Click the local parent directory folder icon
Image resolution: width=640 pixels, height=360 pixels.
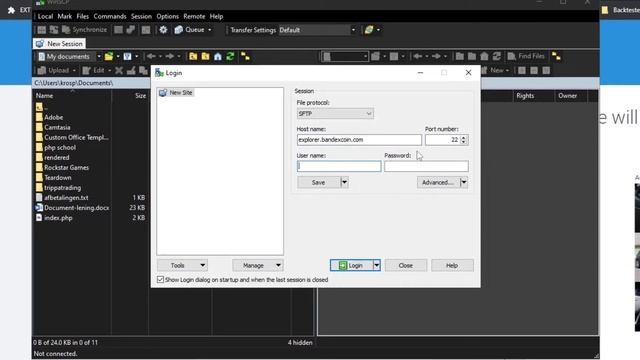pyautogui.click(x=193, y=56)
